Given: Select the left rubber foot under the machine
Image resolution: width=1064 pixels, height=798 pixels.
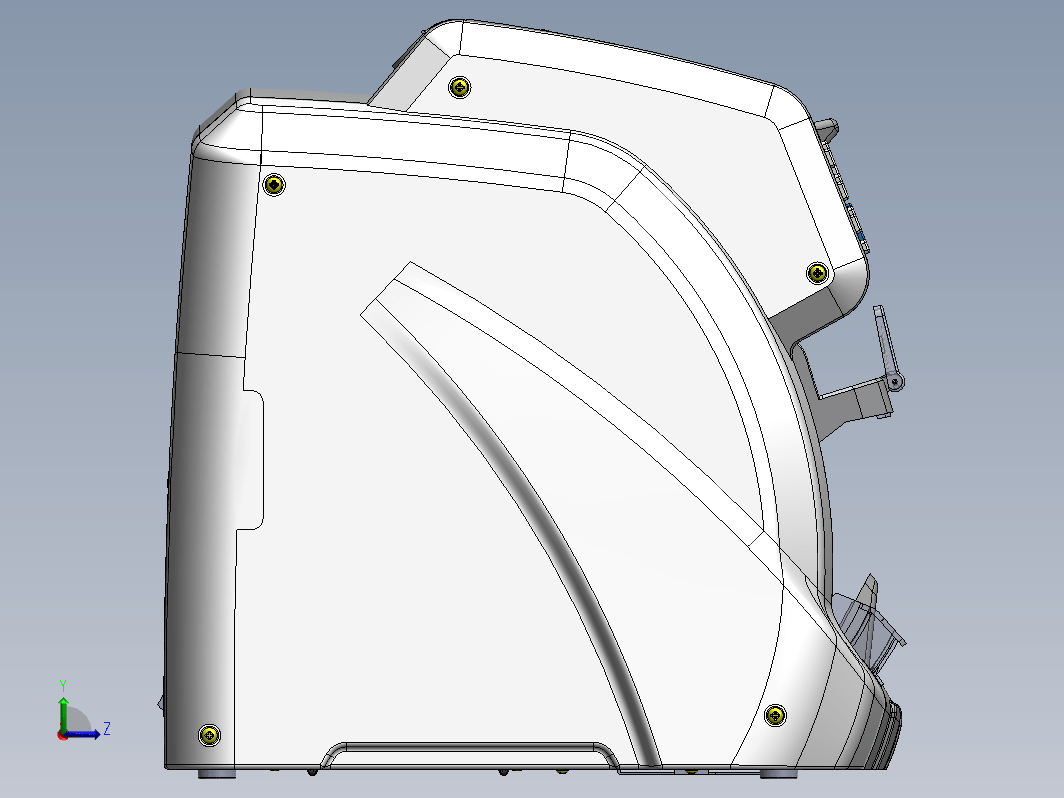Looking at the screenshot, I should [x=217, y=773].
